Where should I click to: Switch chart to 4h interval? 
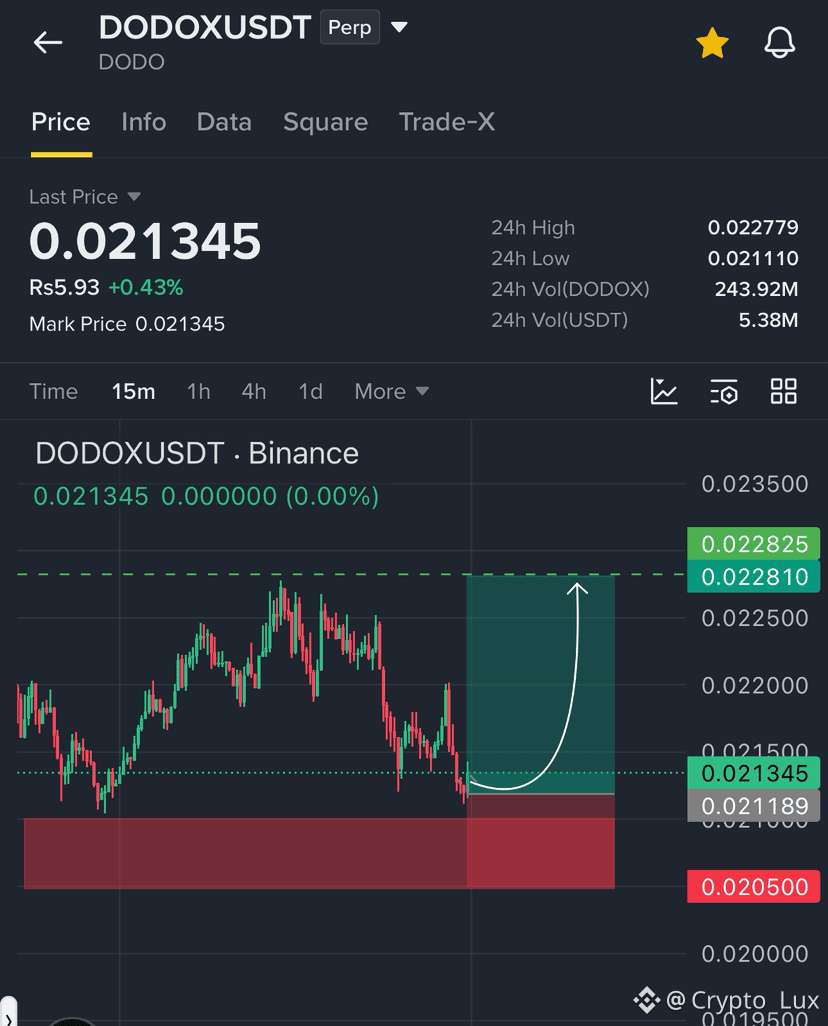coord(253,391)
